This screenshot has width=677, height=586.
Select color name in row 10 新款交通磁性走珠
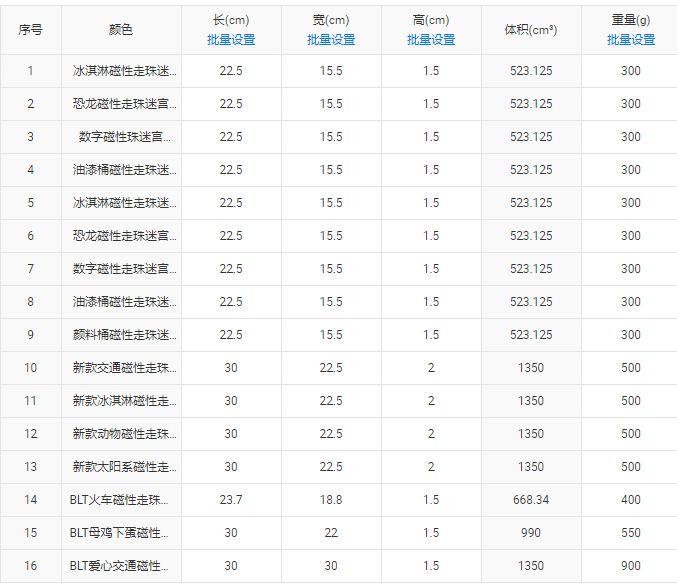[x=124, y=368]
